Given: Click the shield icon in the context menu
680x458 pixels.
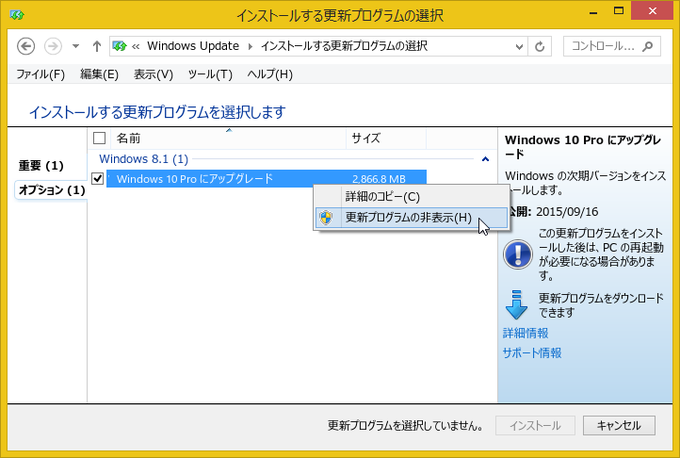Looking at the screenshot, I should click(326, 217).
